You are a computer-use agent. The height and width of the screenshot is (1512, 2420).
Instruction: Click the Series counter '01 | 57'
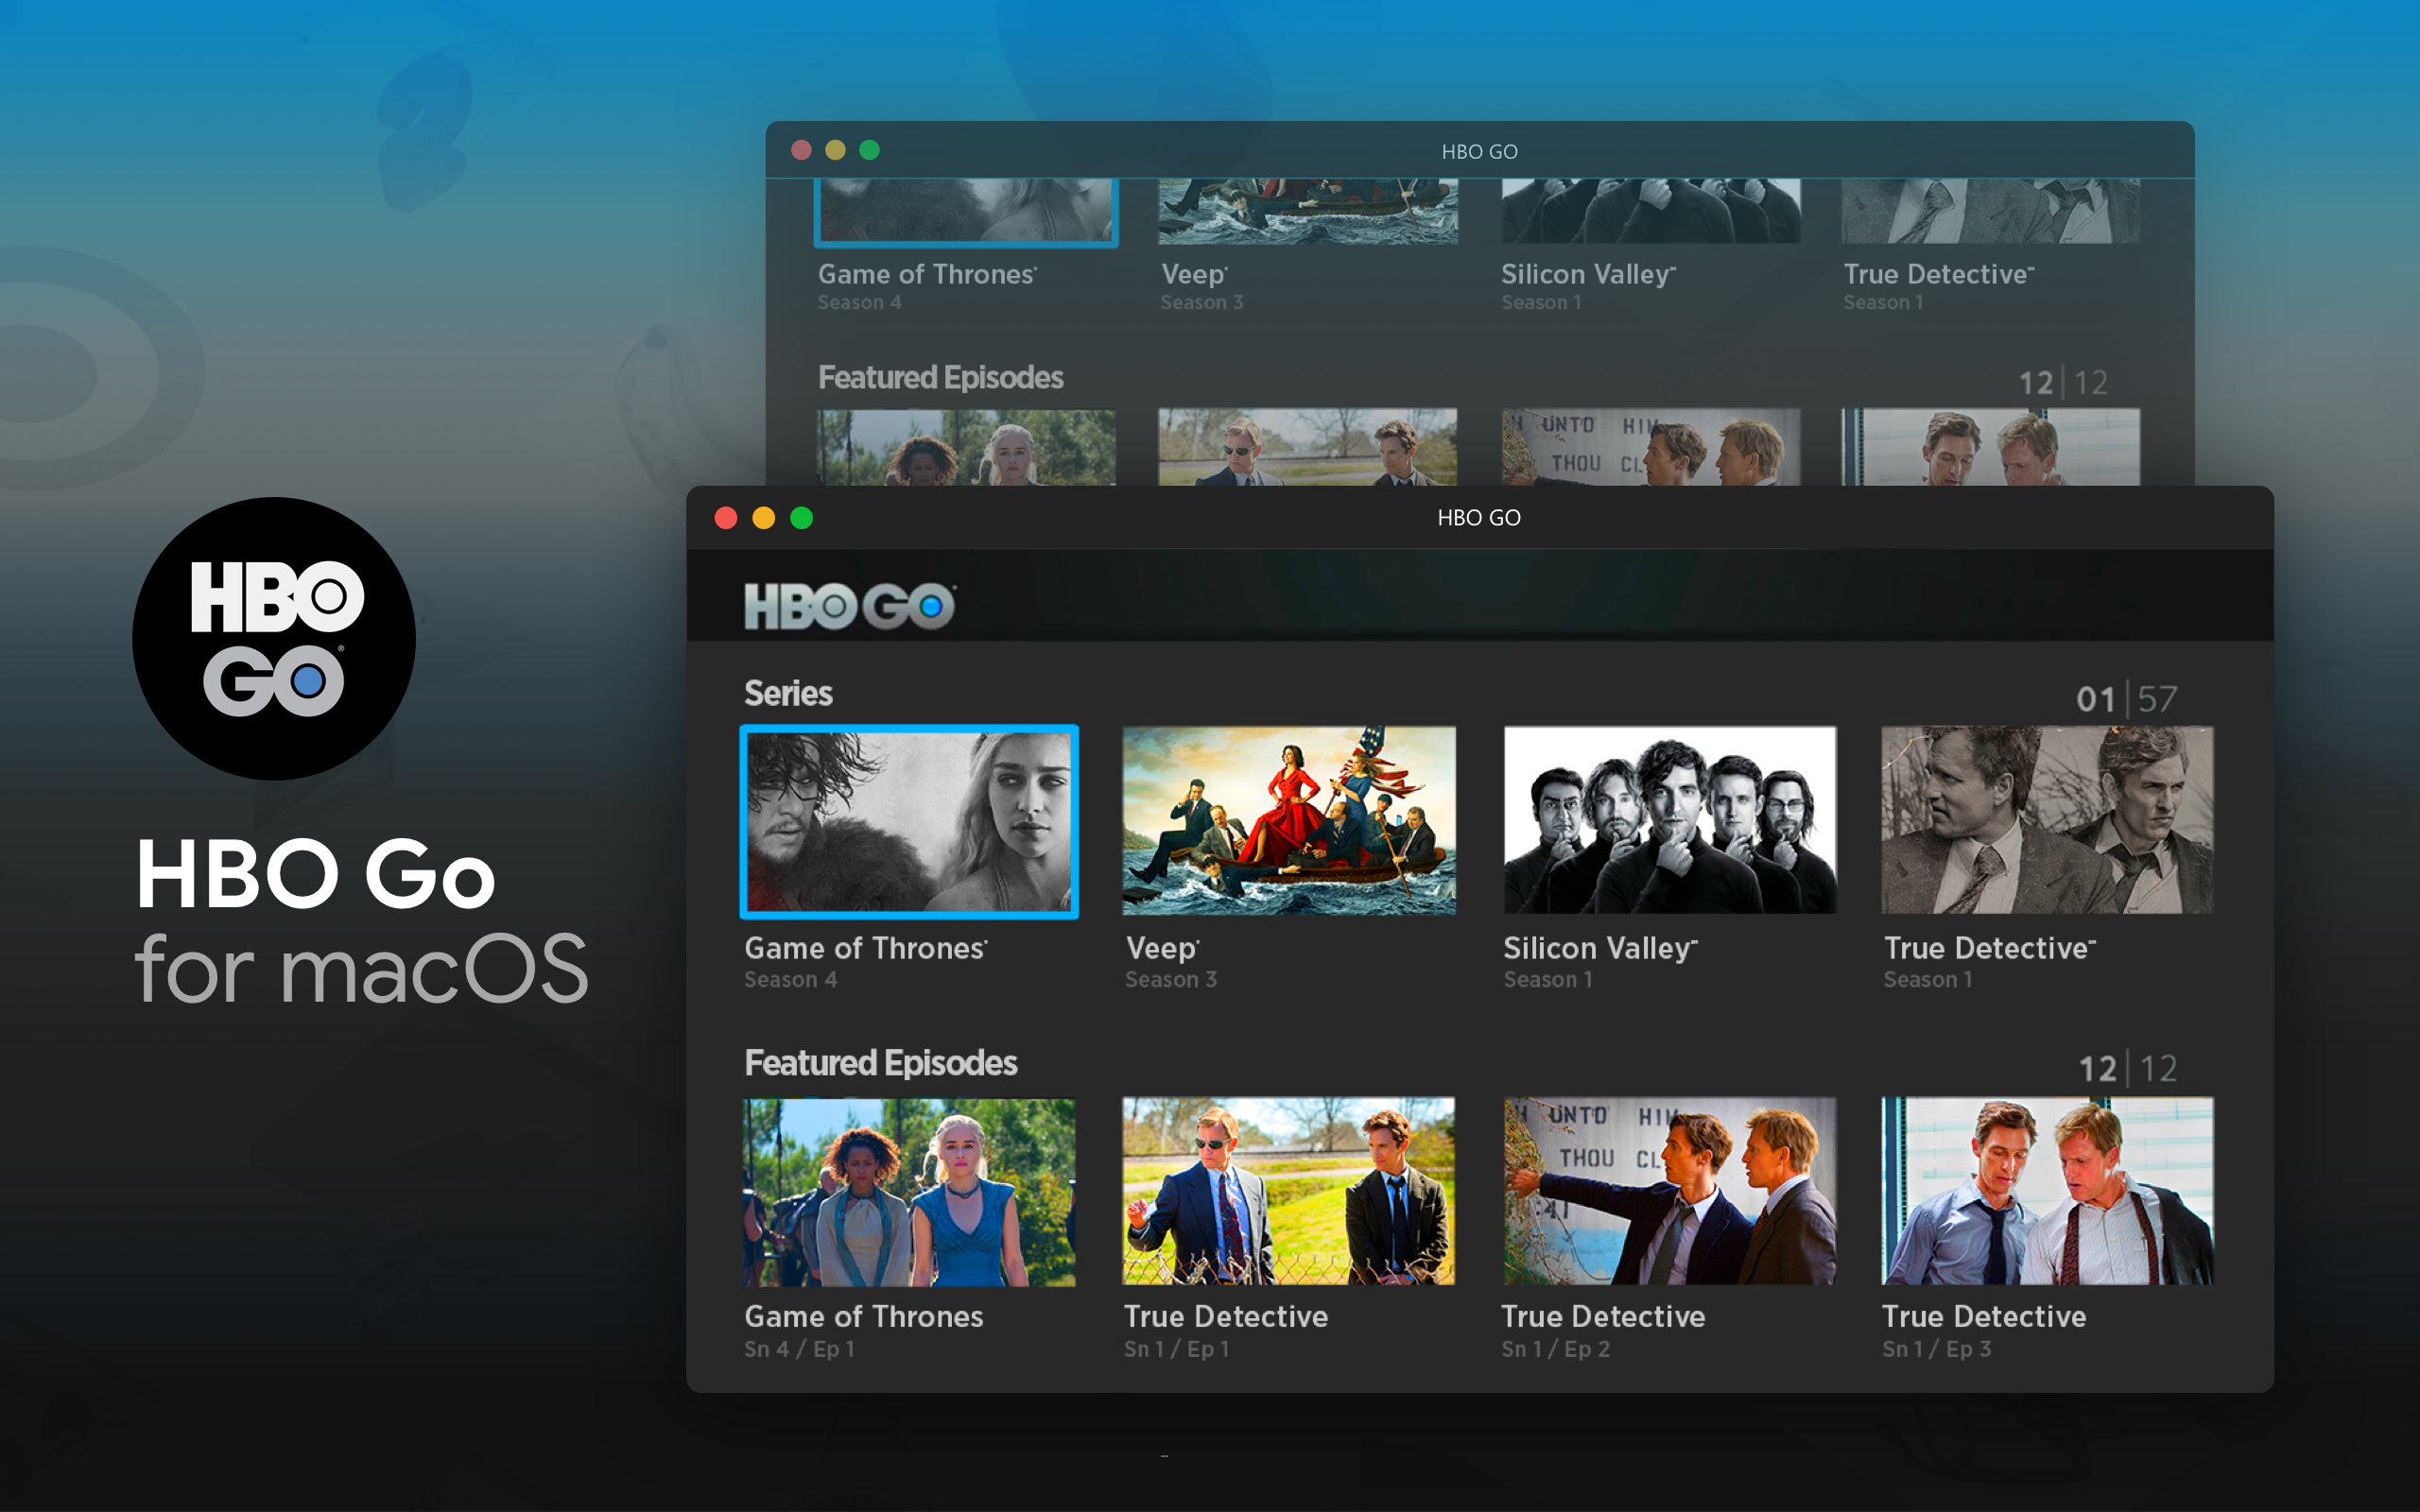tap(2126, 699)
